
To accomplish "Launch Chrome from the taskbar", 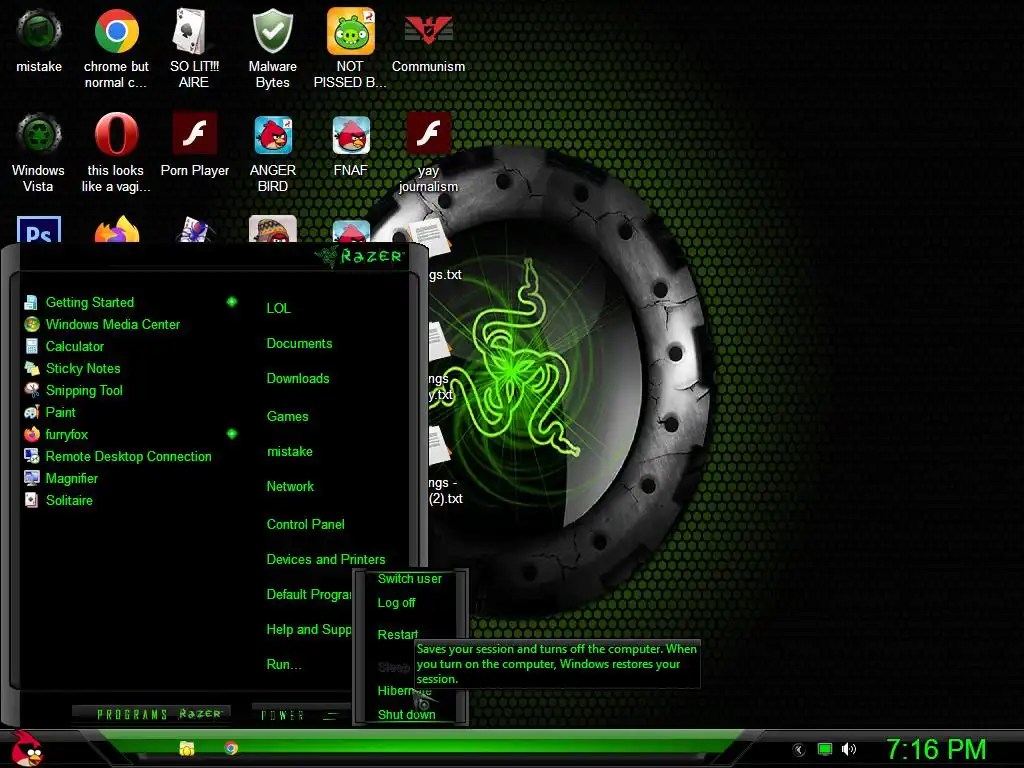I will (231, 748).
